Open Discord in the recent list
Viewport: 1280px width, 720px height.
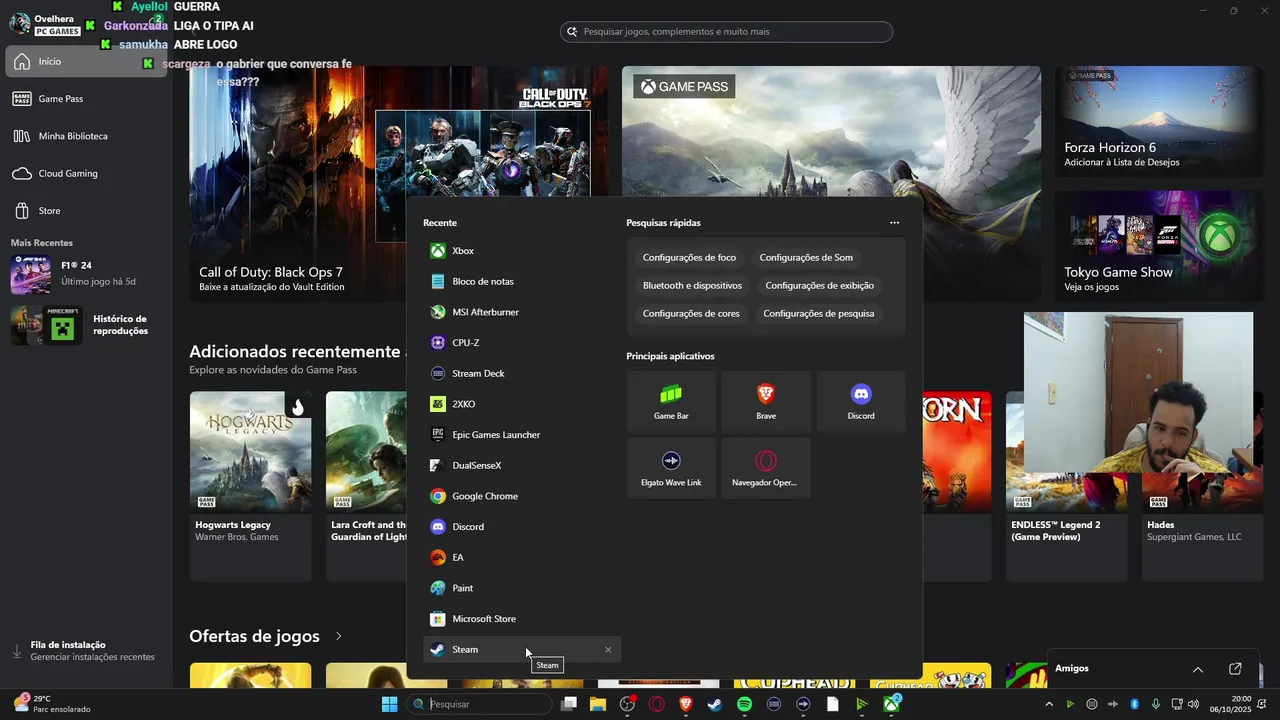pos(522,527)
